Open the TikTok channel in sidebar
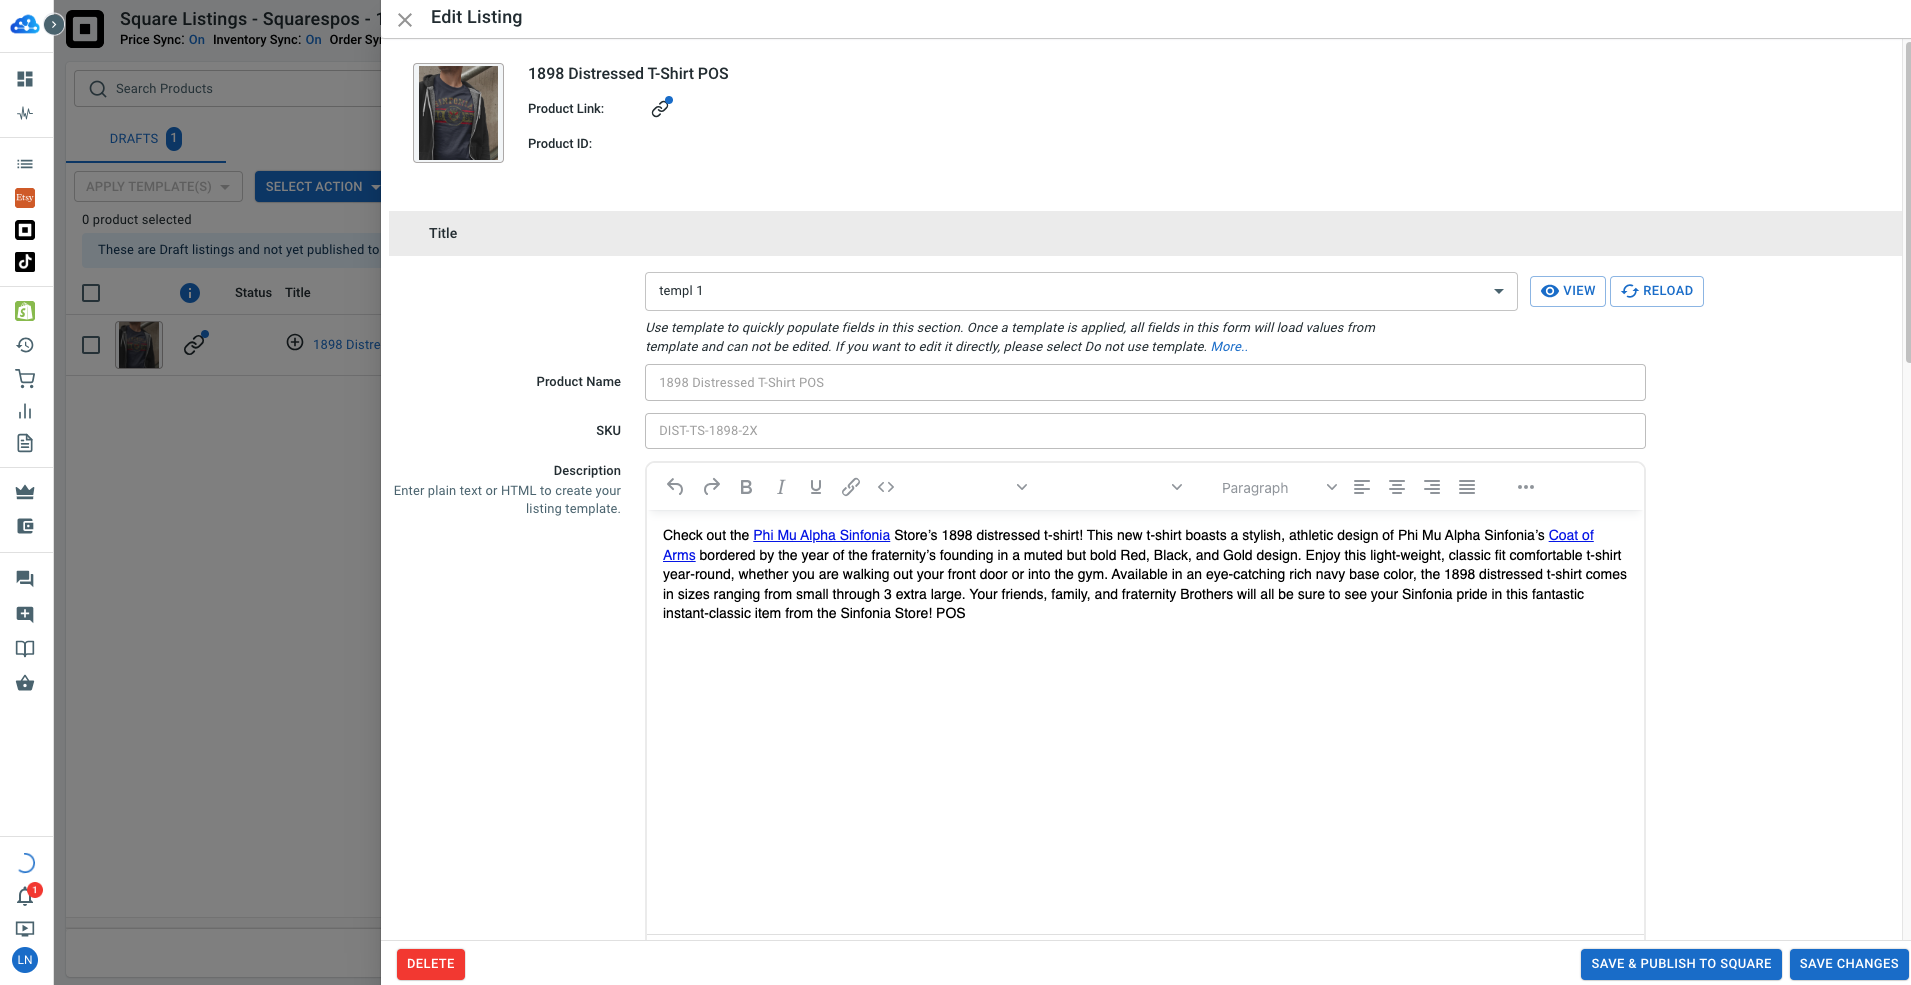Image resolution: width=1911 pixels, height=985 pixels. (25, 262)
